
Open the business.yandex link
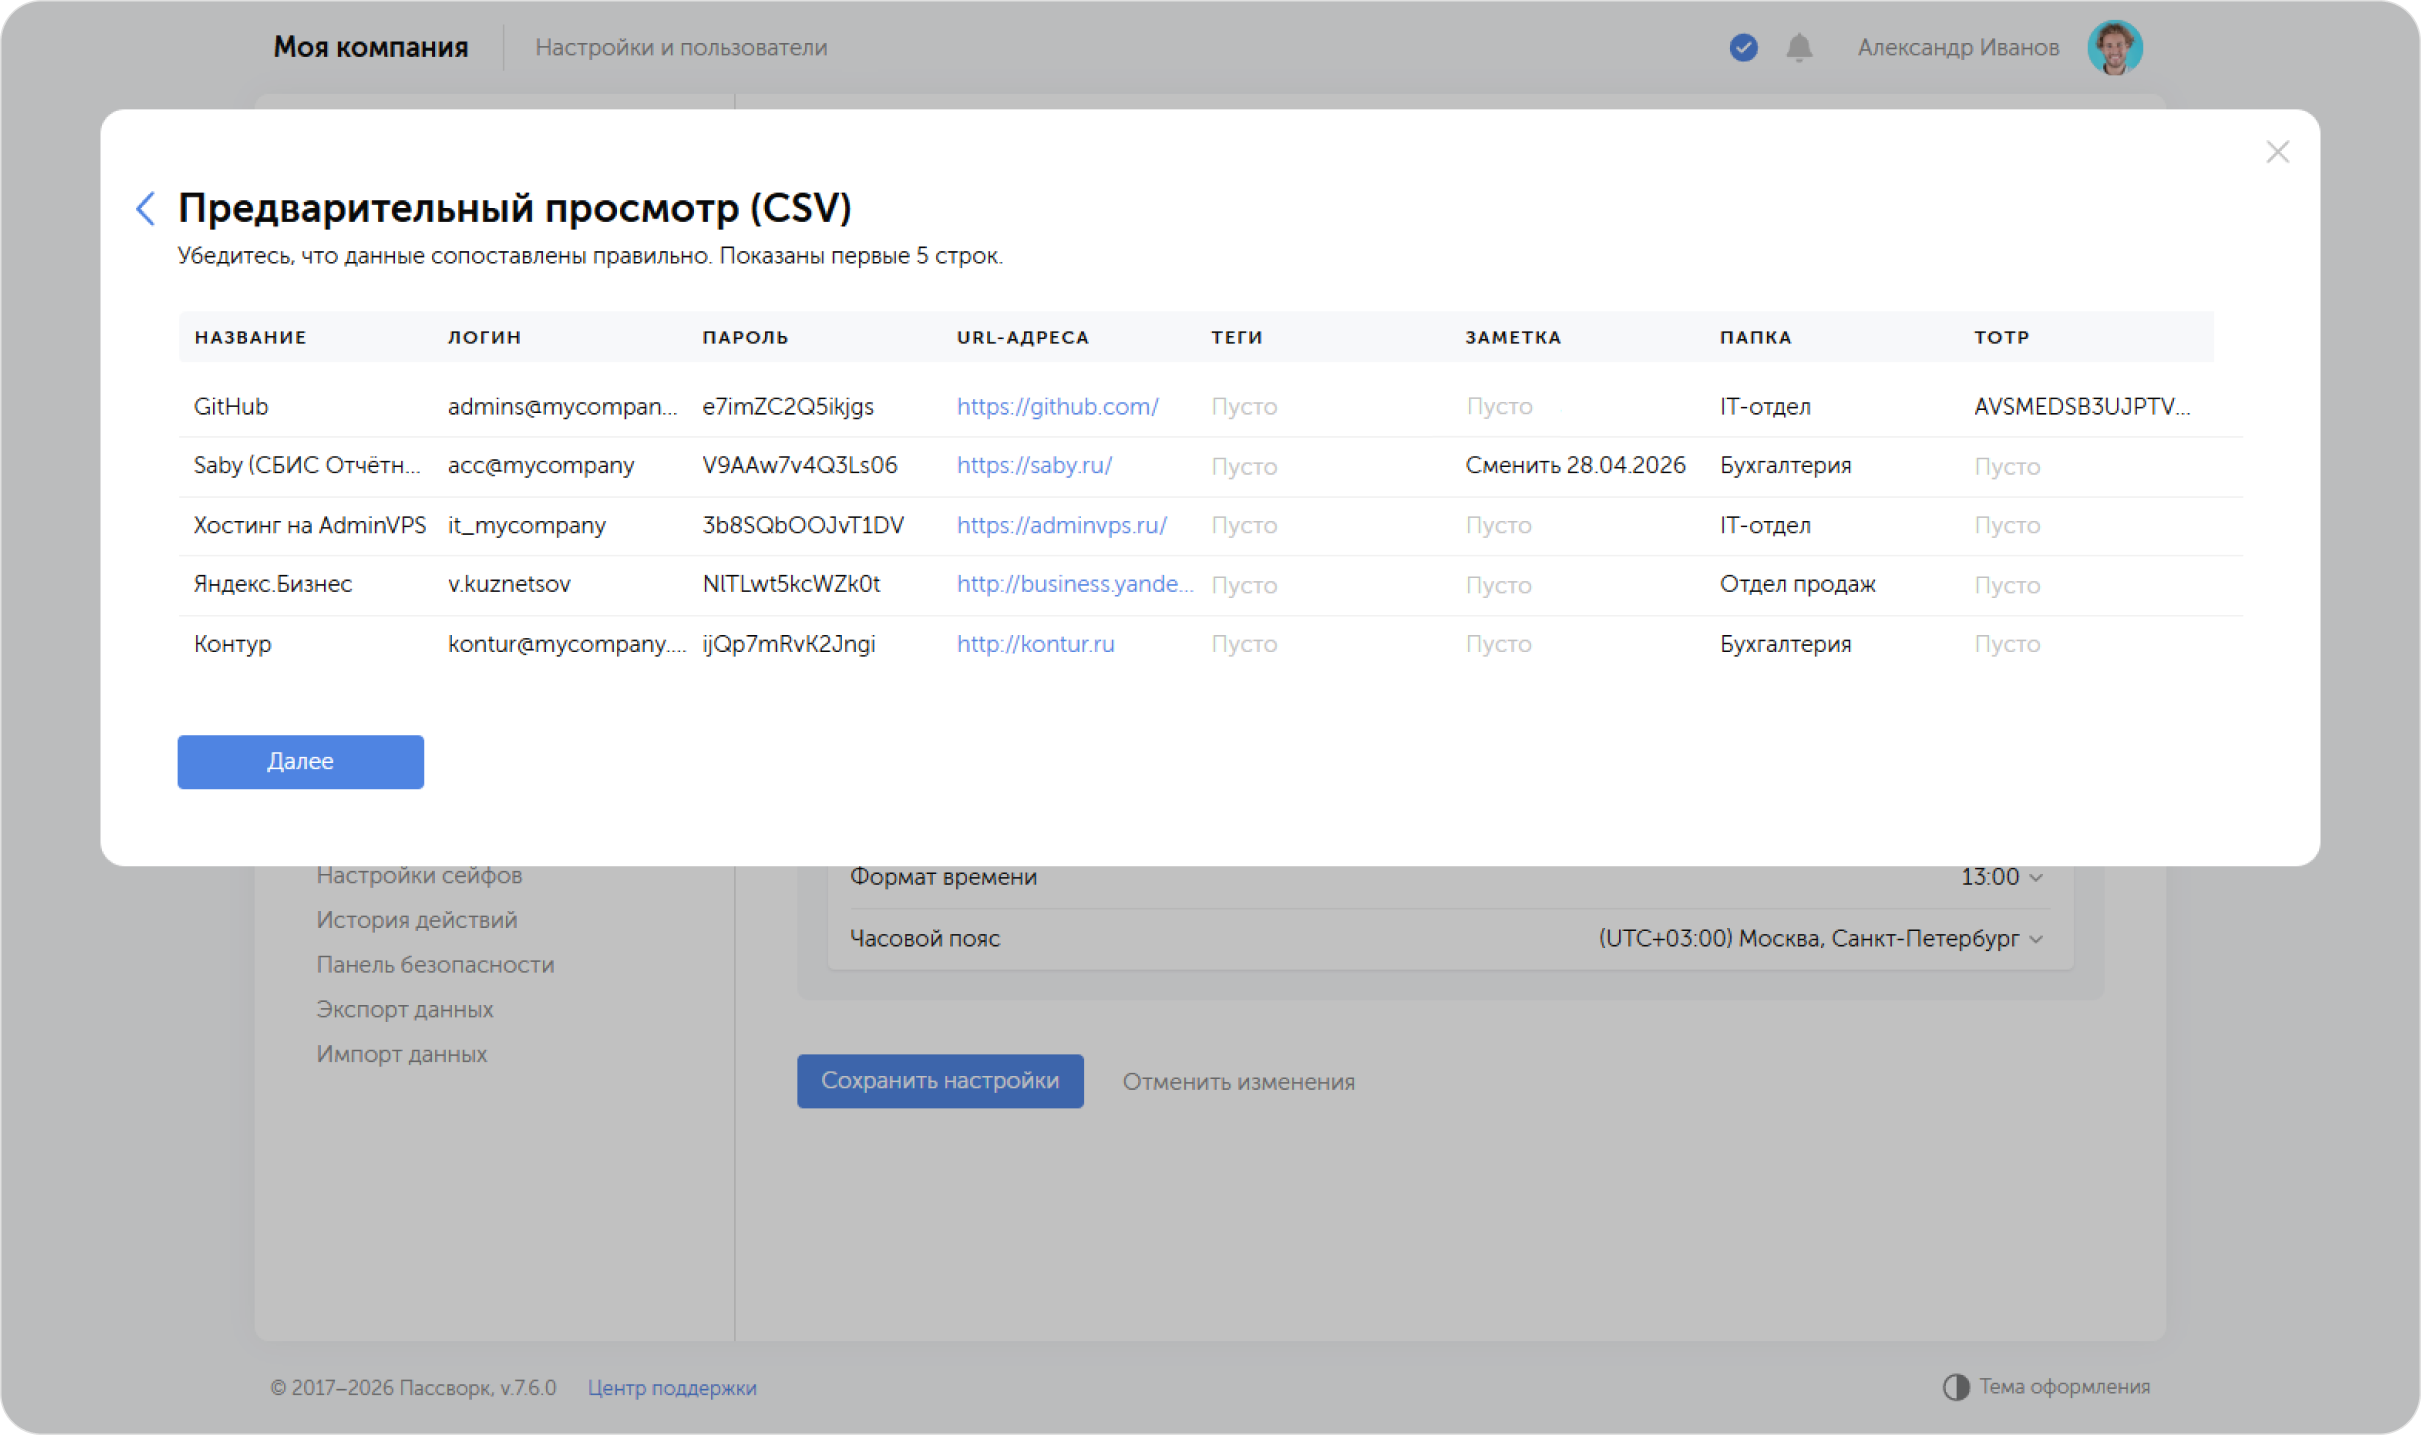coord(1075,584)
